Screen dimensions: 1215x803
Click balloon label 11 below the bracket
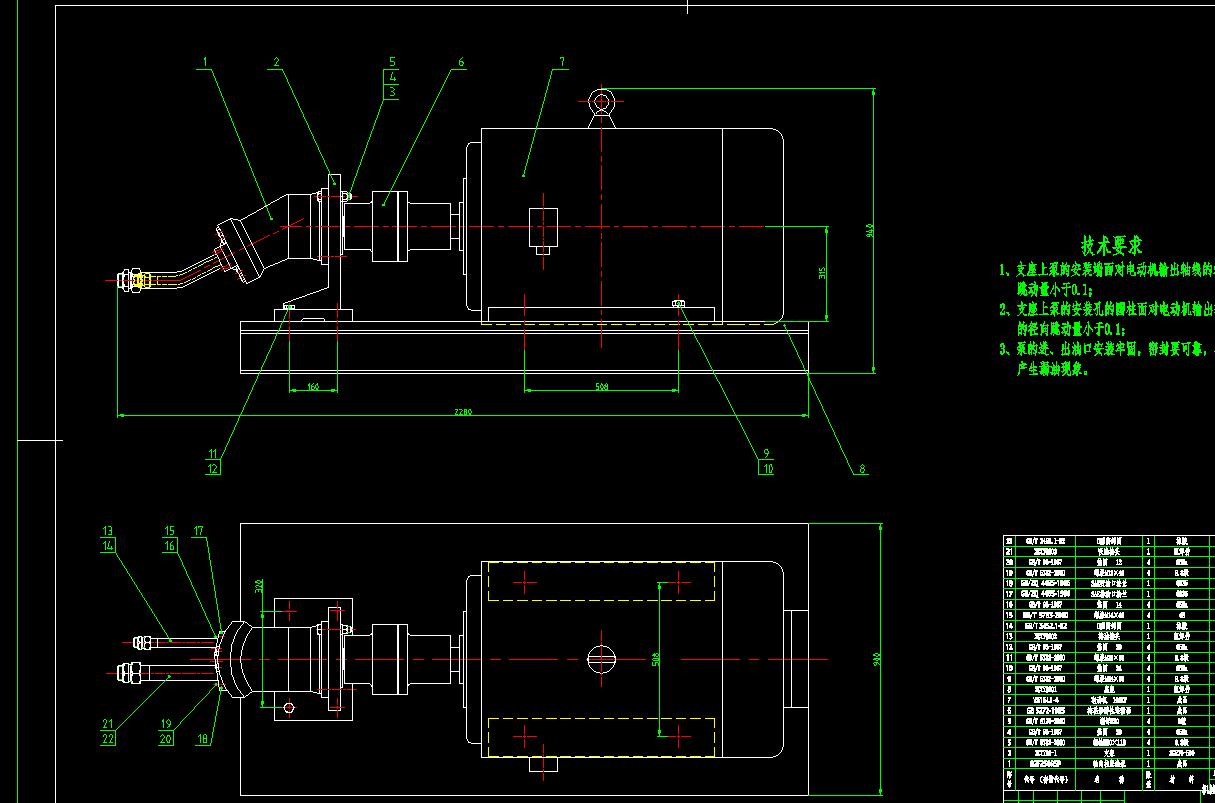212,452
